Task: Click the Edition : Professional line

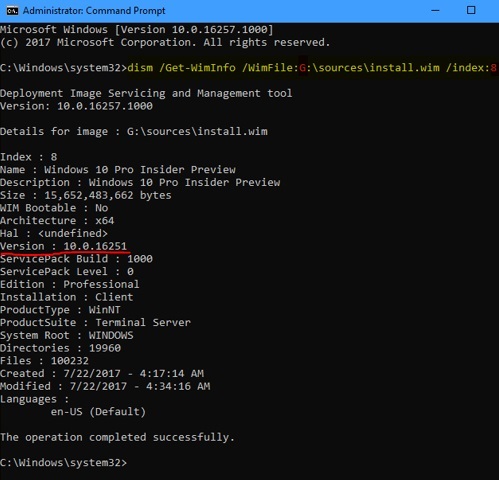Action: click(x=70, y=284)
